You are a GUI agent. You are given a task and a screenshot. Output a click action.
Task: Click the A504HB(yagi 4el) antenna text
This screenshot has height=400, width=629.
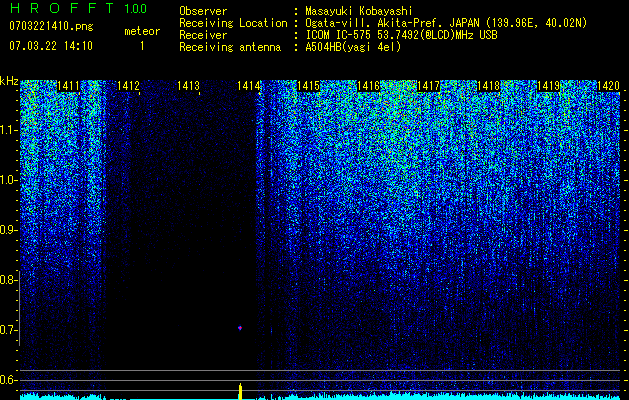[x=353, y=47]
